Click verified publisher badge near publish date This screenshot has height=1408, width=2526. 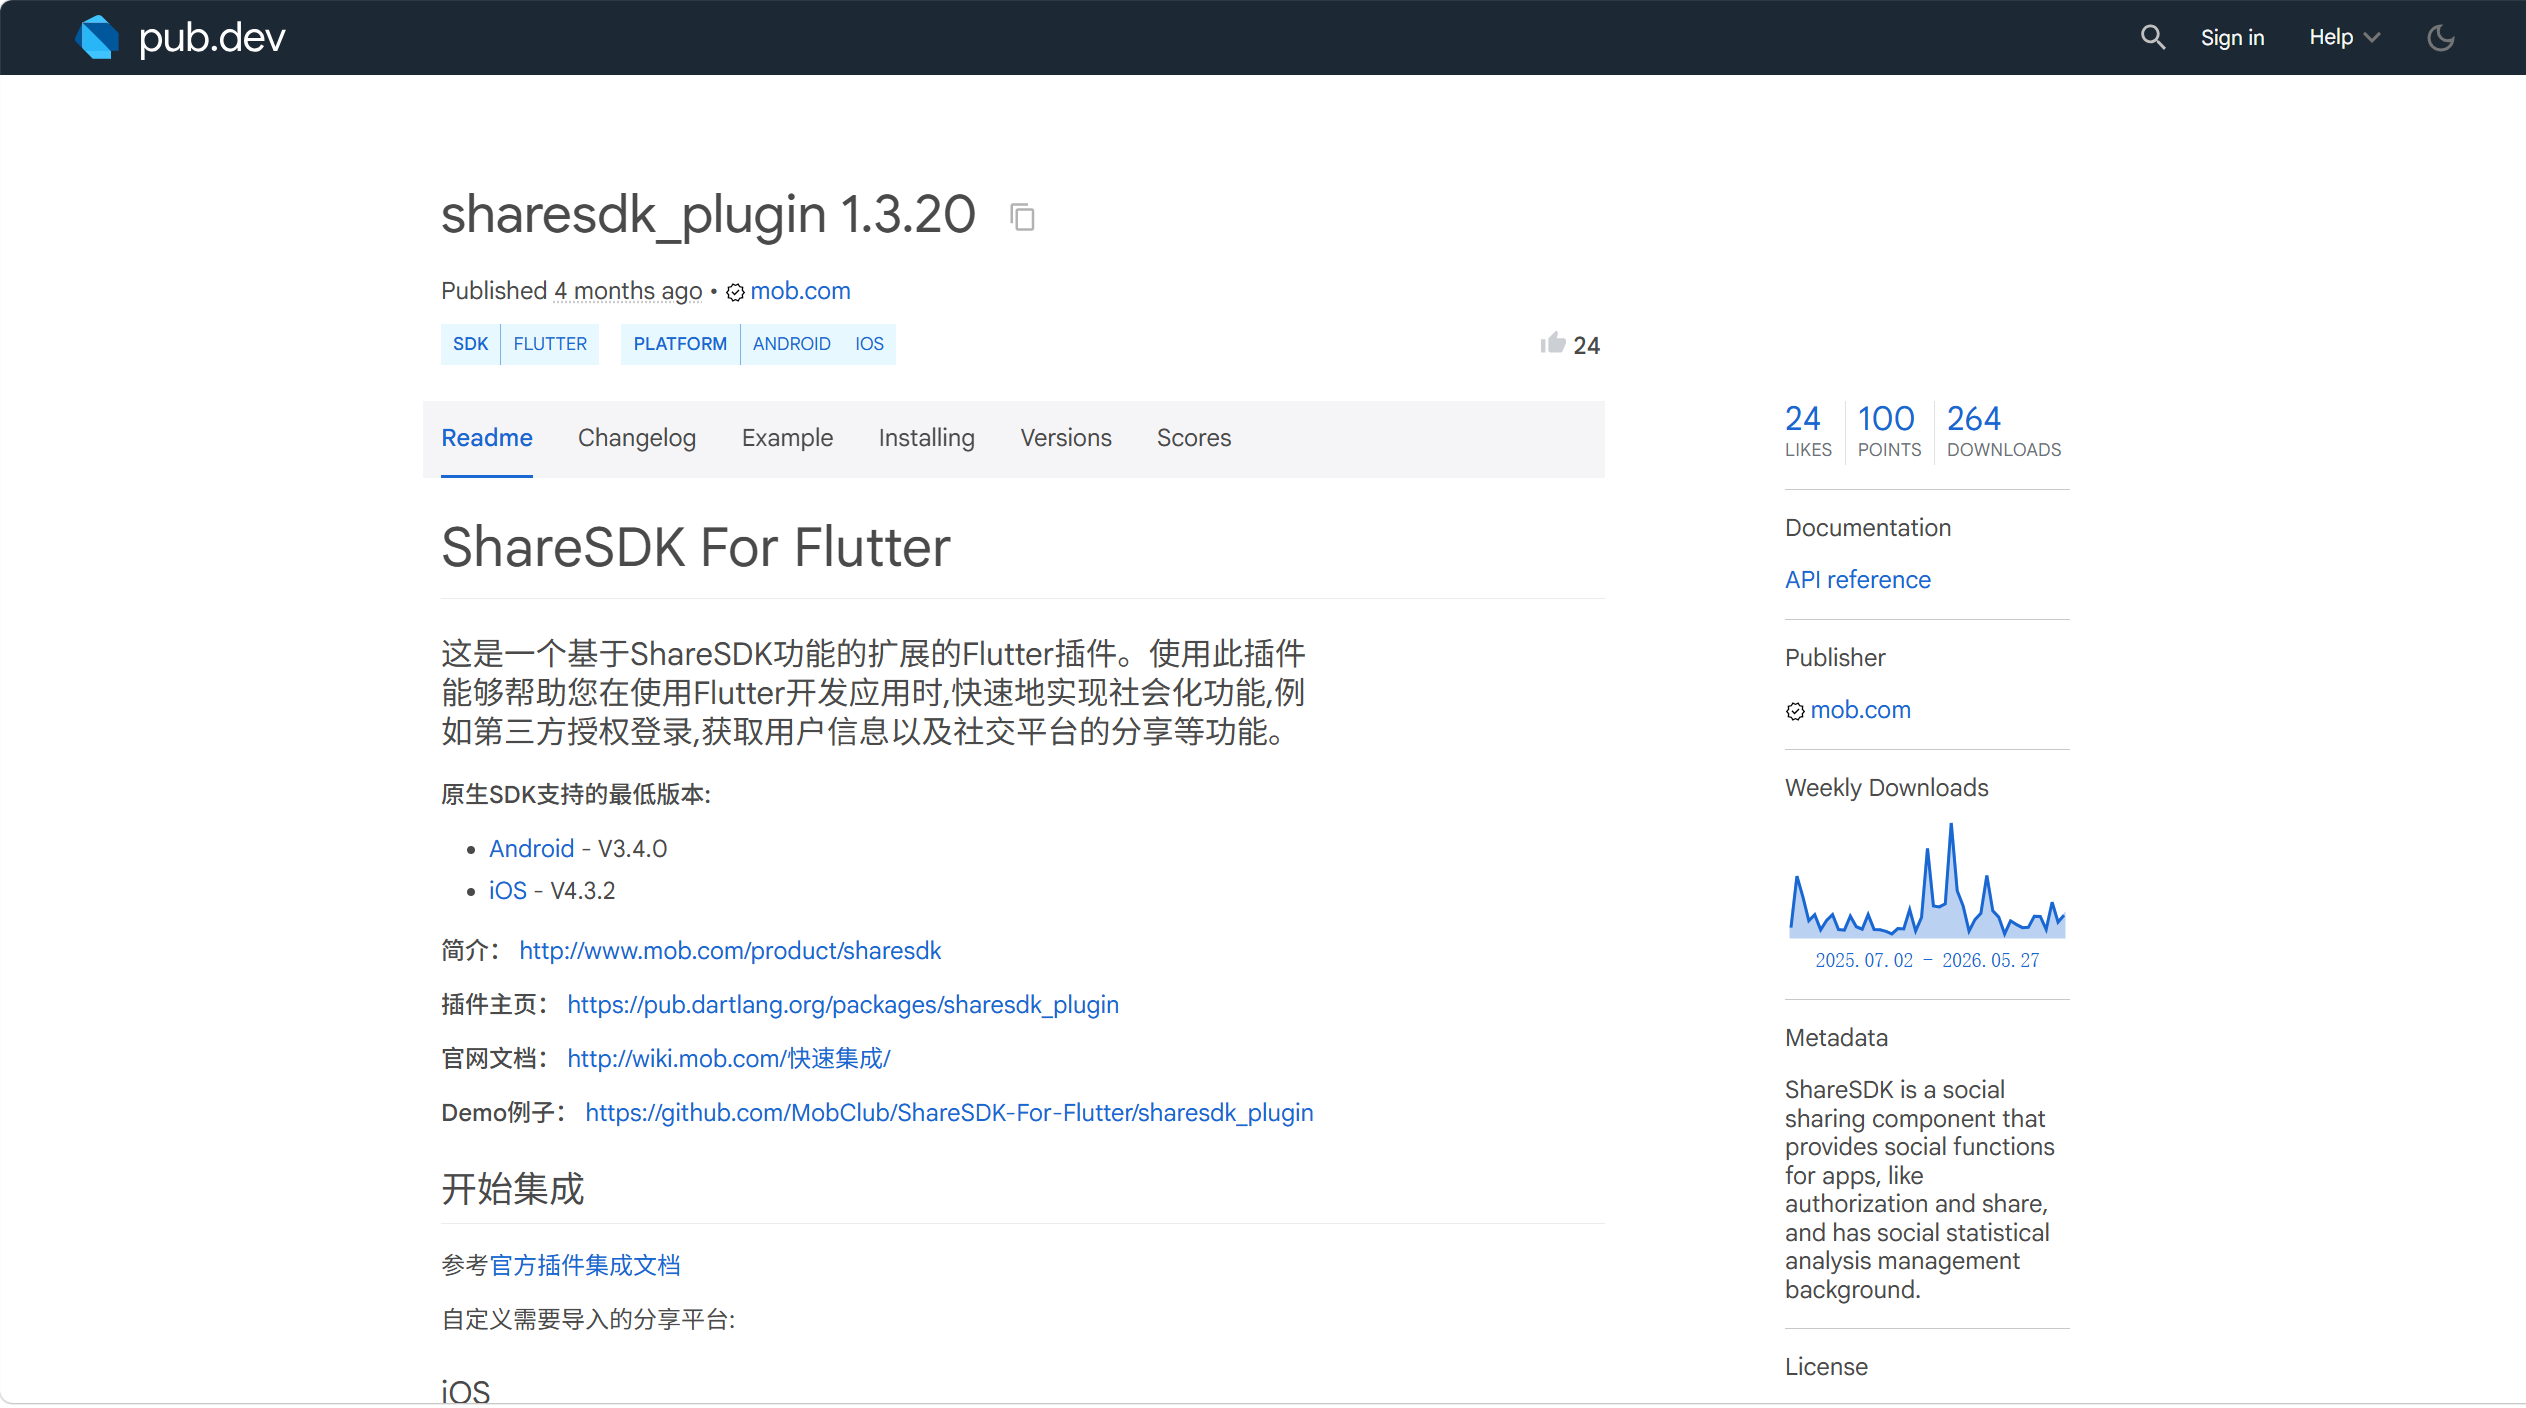[735, 292]
